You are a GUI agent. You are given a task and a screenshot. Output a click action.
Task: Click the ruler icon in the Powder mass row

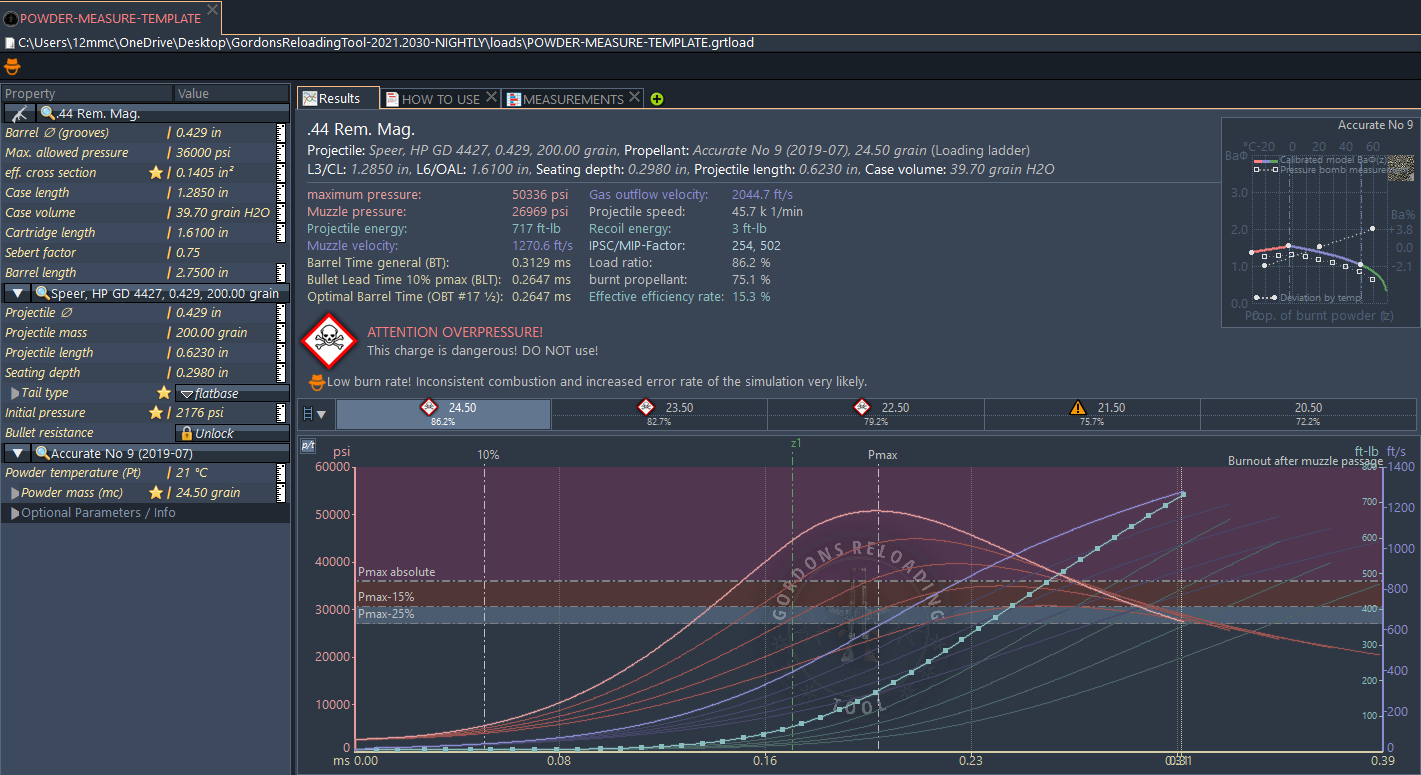click(x=281, y=493)
